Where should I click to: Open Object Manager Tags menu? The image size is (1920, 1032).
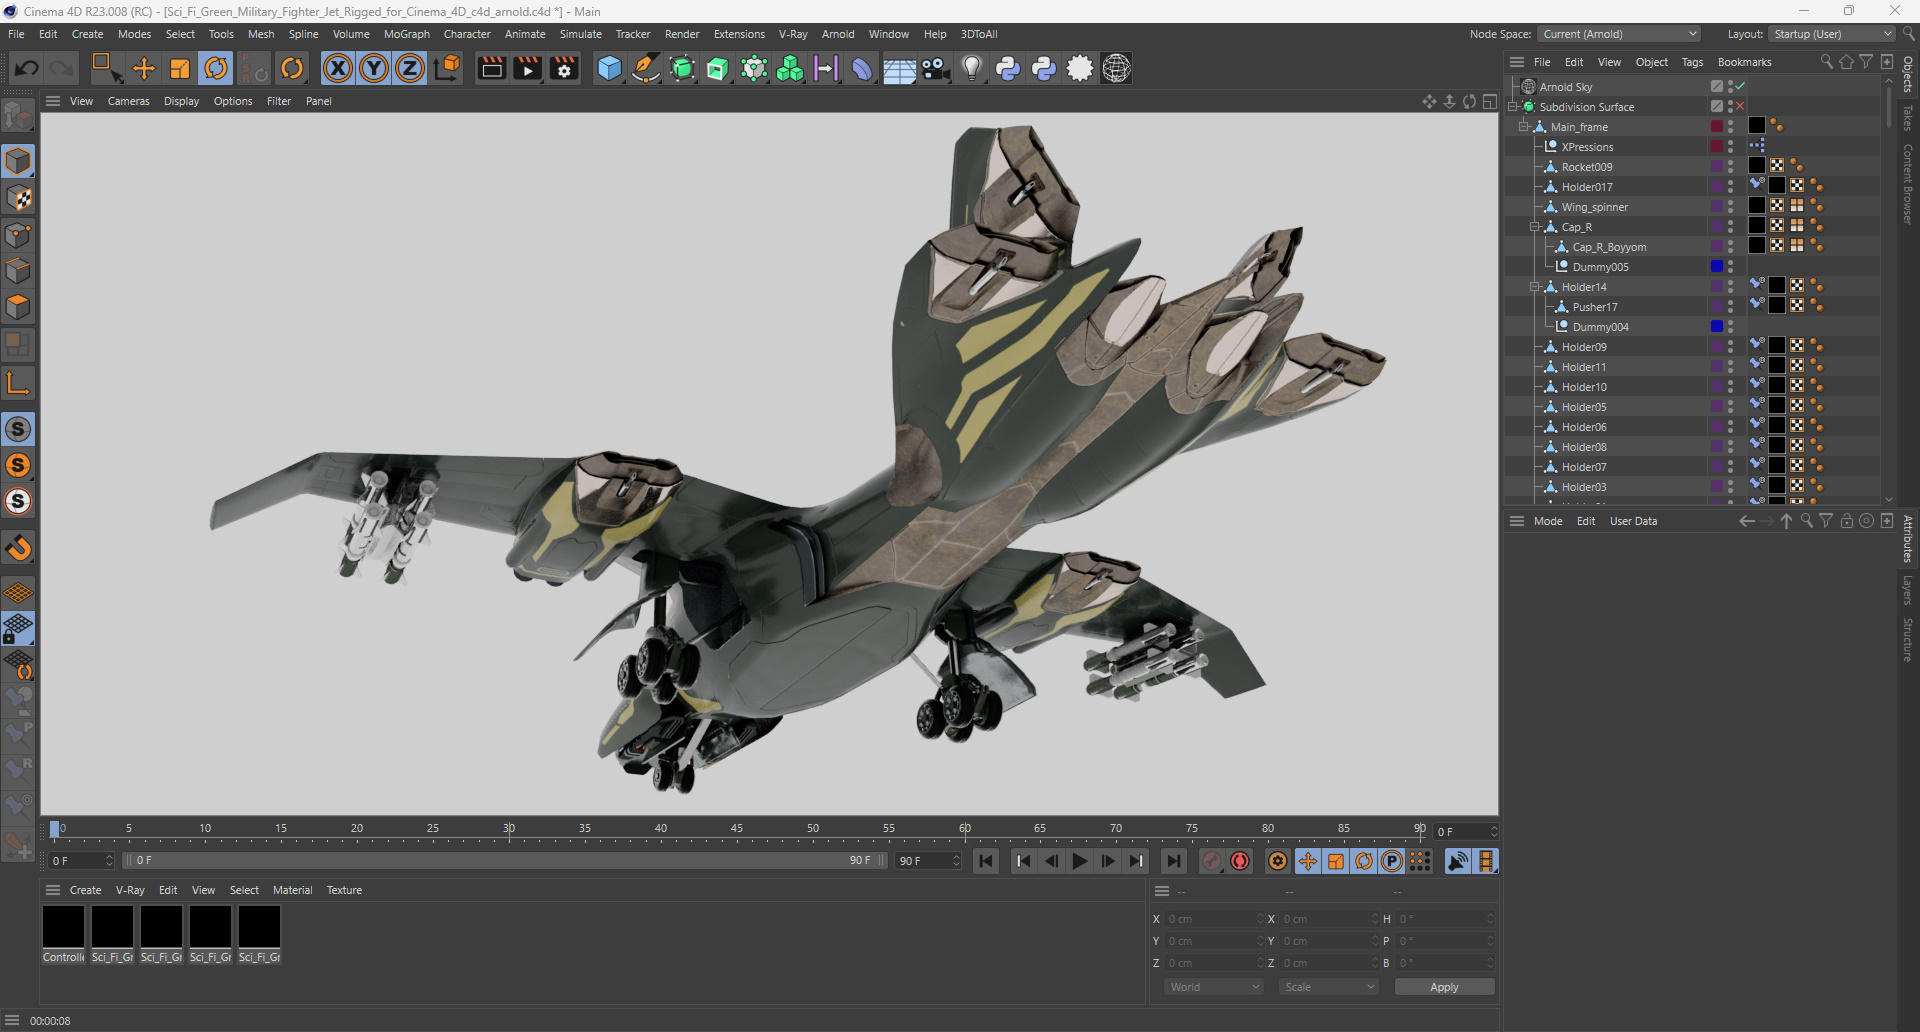[1692, 62]
